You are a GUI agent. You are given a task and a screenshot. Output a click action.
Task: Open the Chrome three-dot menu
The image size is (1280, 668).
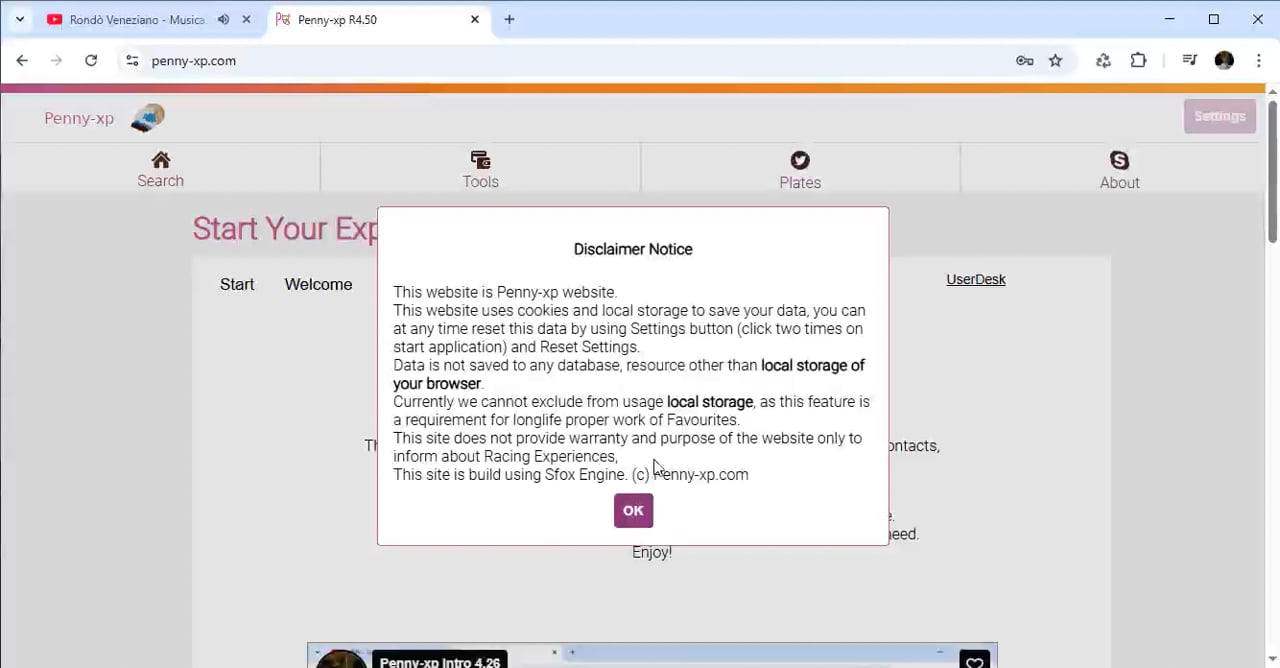1258,60
